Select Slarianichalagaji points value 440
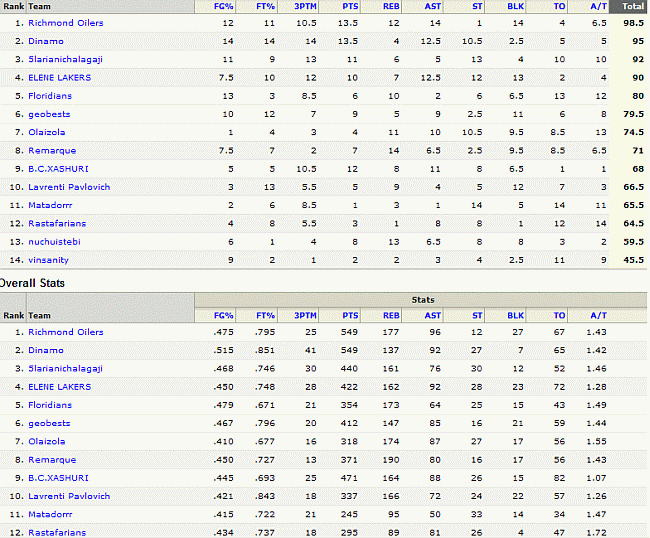Screen dimensions: 650x538 pyautogui.click(x=349, y=368)
